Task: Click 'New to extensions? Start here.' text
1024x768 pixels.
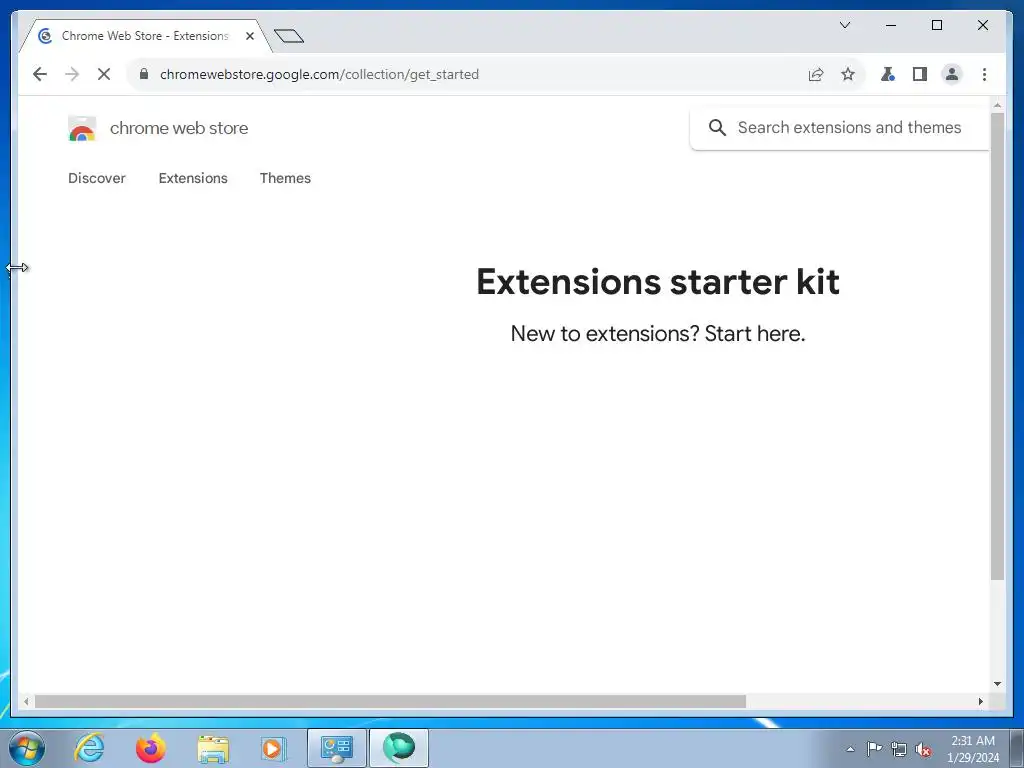Action: pos(658,334)
